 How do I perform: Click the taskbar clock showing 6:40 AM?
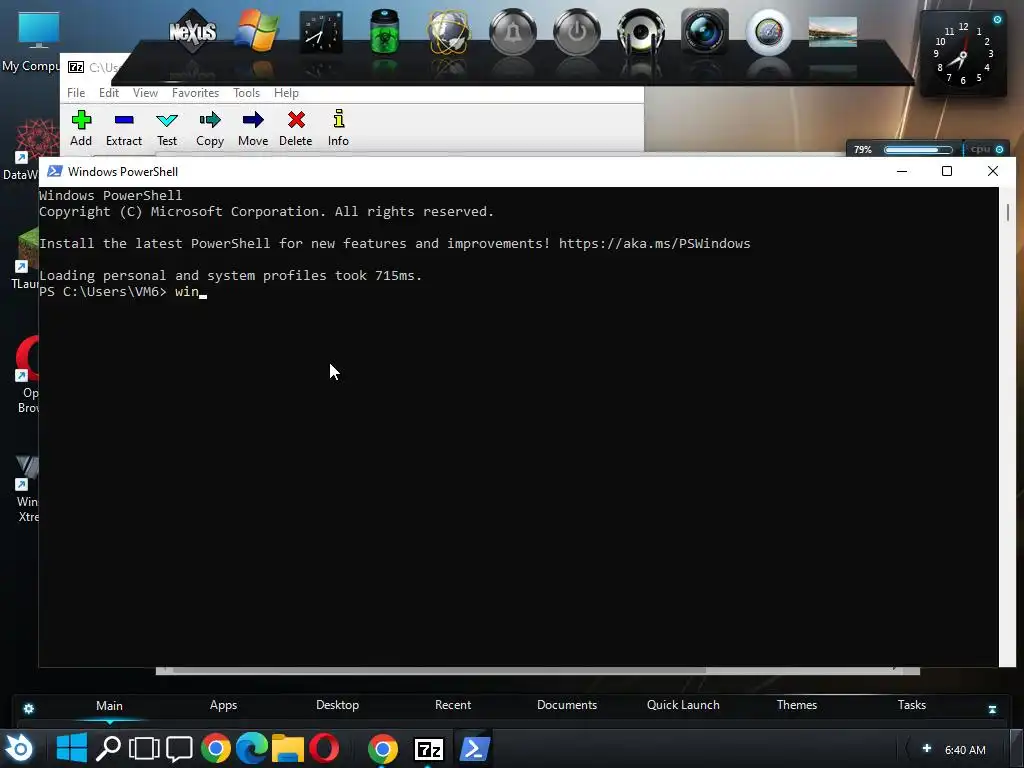(x=965, y=750)
